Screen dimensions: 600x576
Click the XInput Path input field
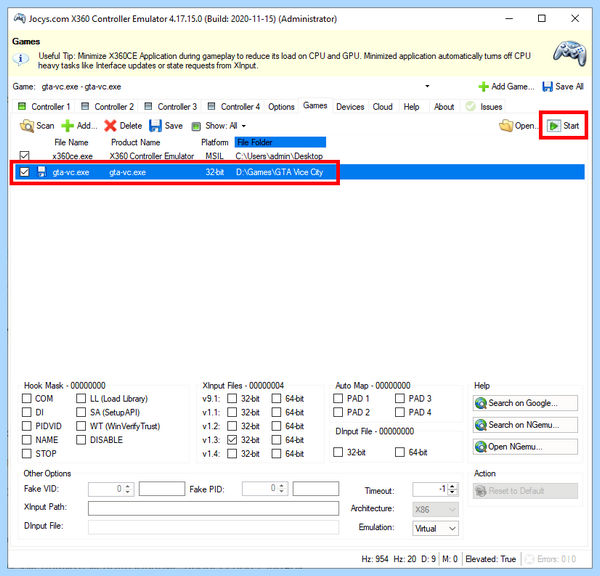(214, 508)
